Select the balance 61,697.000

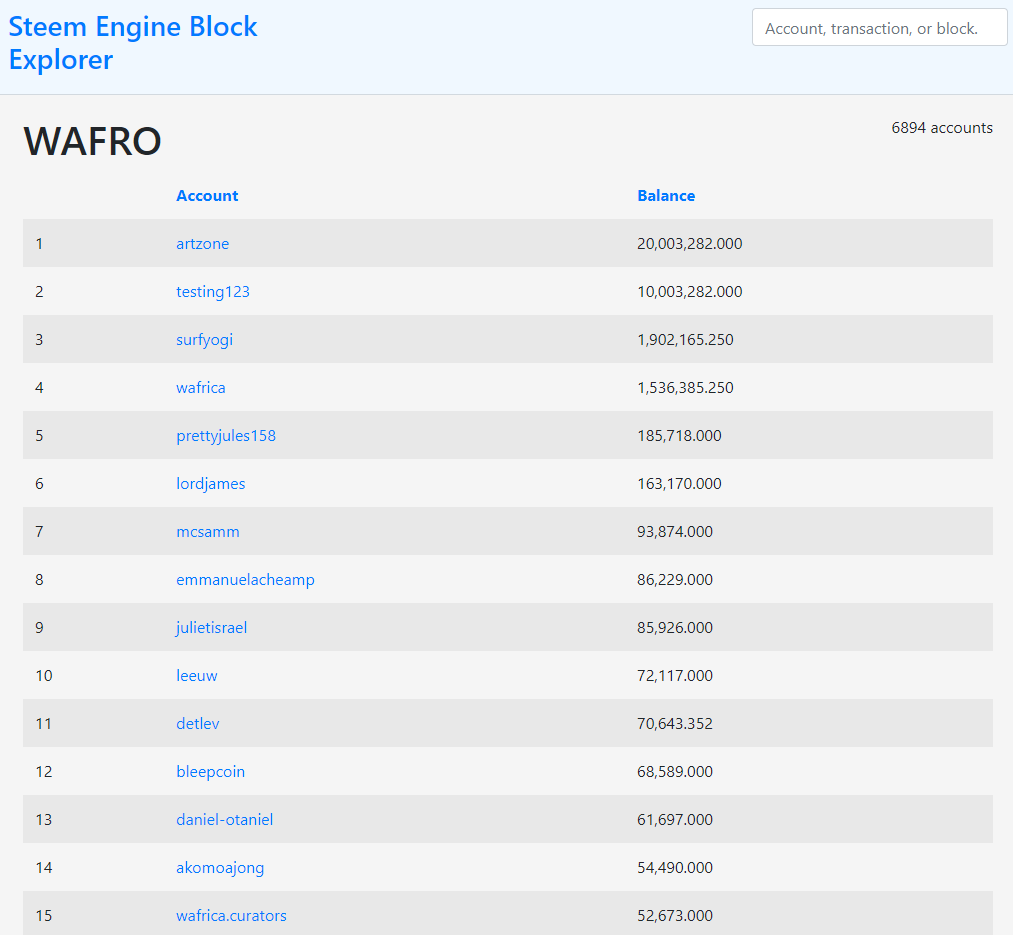(x=674, y=820)
